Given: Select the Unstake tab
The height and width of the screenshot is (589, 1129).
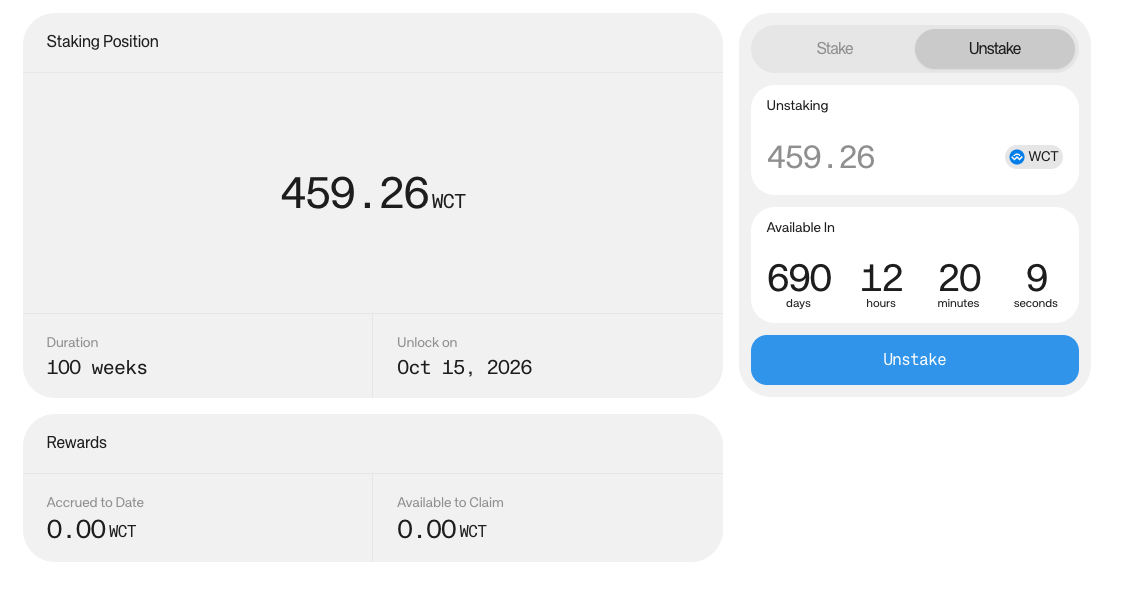Looking at the screenshot, I should (994, 49).
